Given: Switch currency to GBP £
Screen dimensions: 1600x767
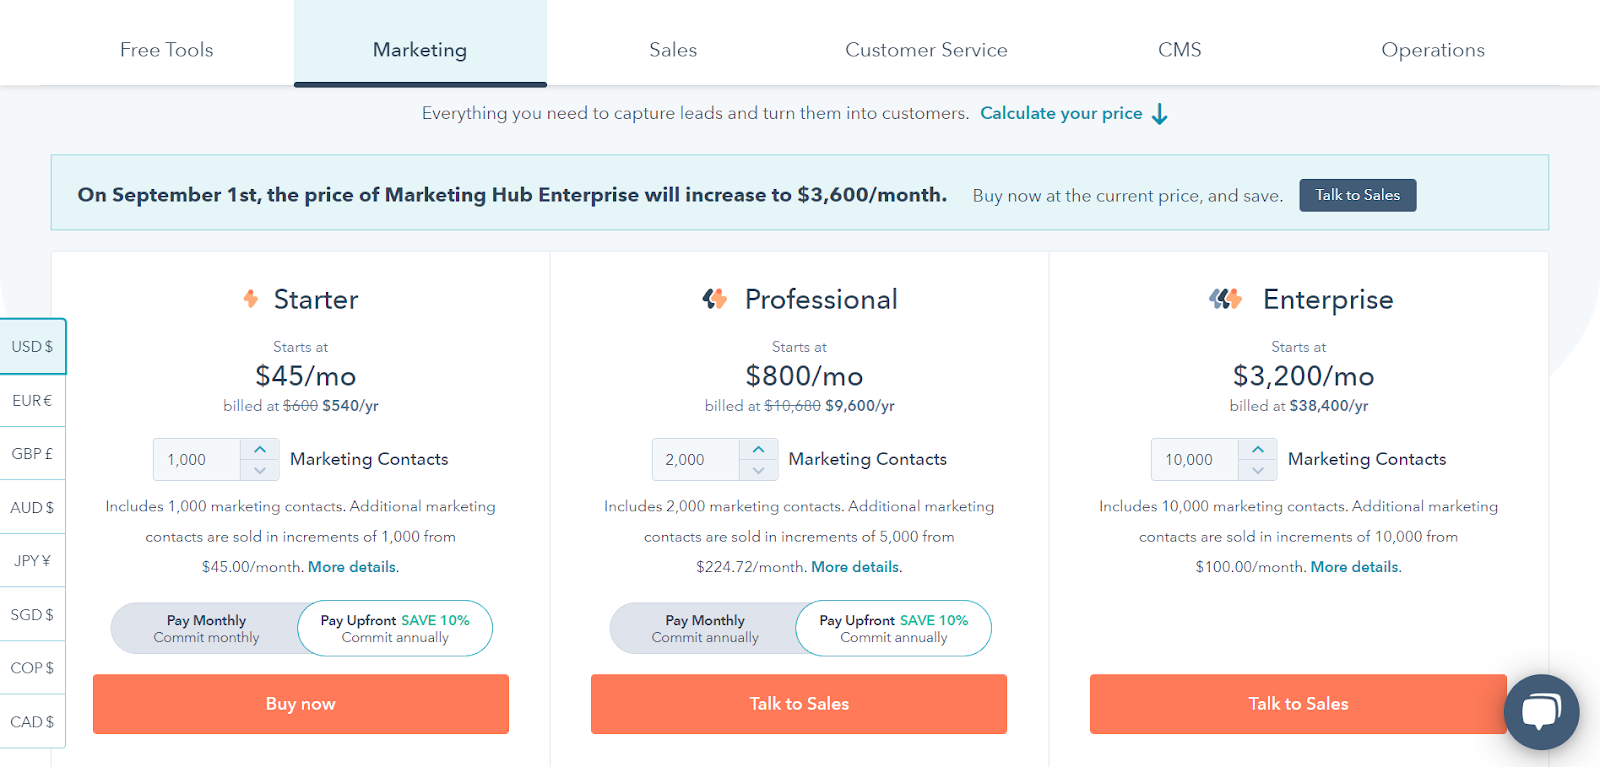Looking at the screenshot, I should (x=32, y=454).
